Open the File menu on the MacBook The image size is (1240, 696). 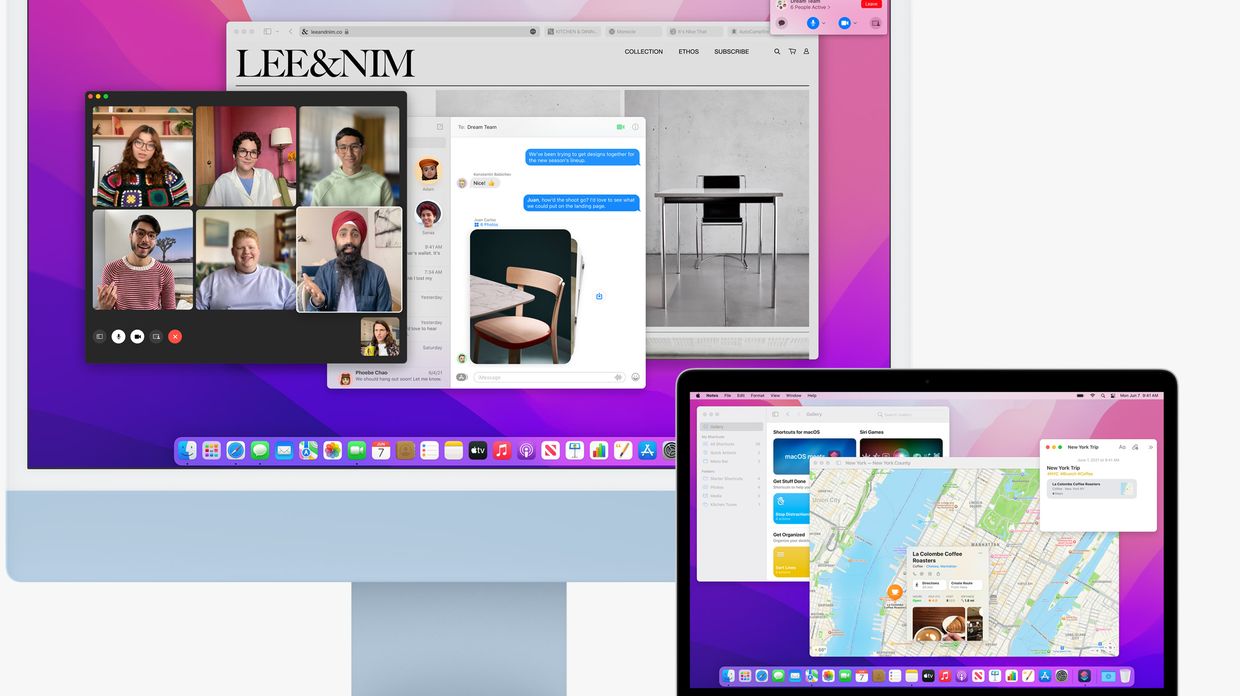(728, 396)
